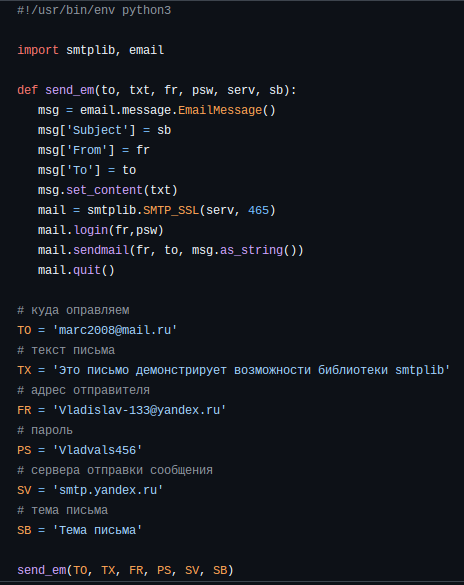Click the final send_em call at bottom
Viewport: 464px width, 585px height.
(x=125, y=570)
